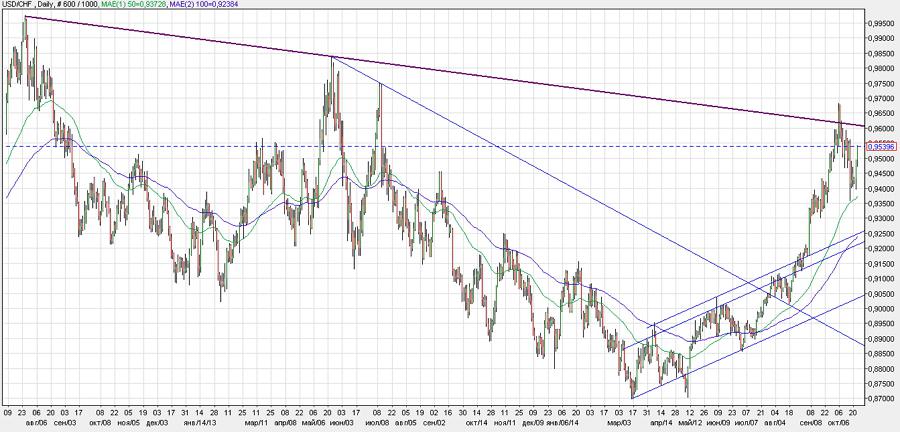Click the 0,90000 level on price scale
Image resolution: width=900 pixels, height=432 pixels.
point(880,309)
